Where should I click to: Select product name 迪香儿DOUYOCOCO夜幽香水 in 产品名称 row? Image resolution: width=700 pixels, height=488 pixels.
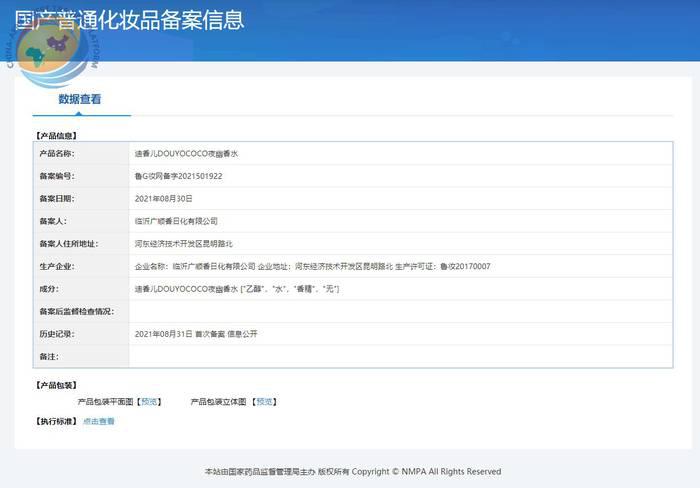(x=187, y=154)
